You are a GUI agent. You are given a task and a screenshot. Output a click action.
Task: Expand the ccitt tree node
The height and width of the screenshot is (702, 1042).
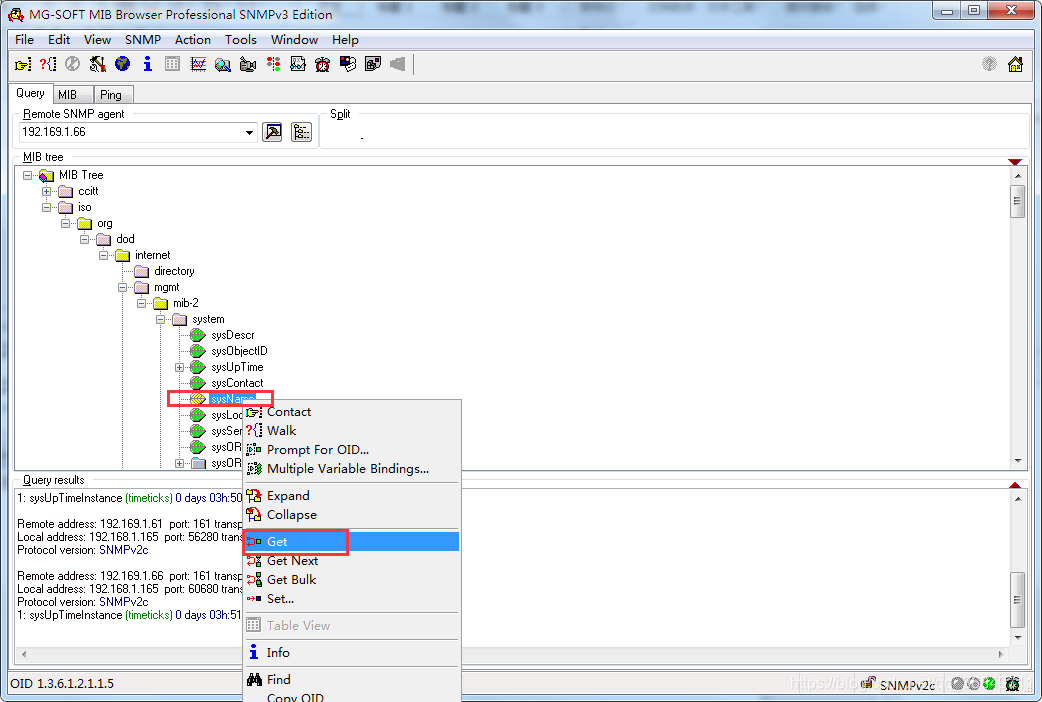[x=47, y=191]
